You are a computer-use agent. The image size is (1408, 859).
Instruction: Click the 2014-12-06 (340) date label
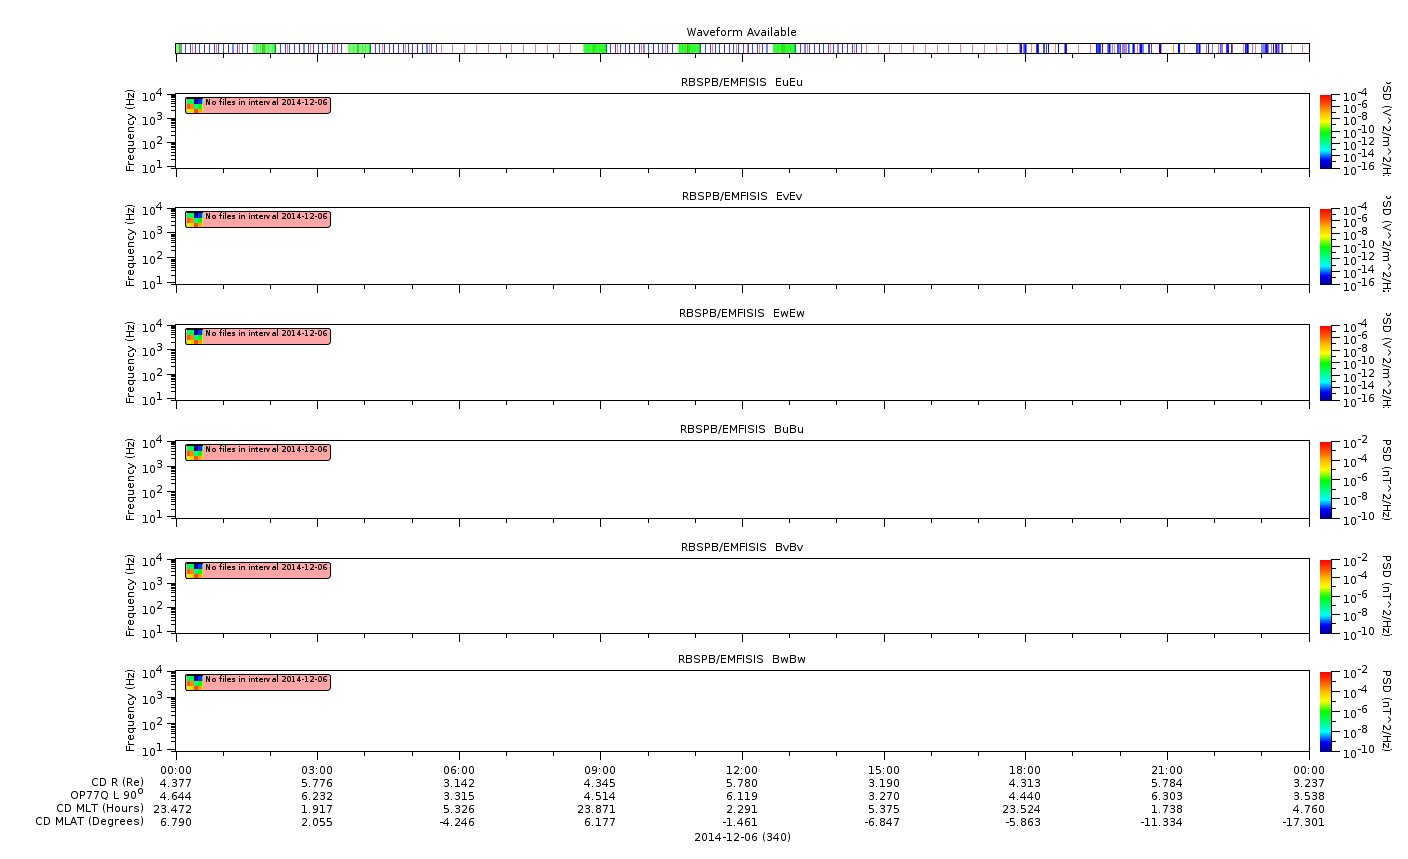742,837
